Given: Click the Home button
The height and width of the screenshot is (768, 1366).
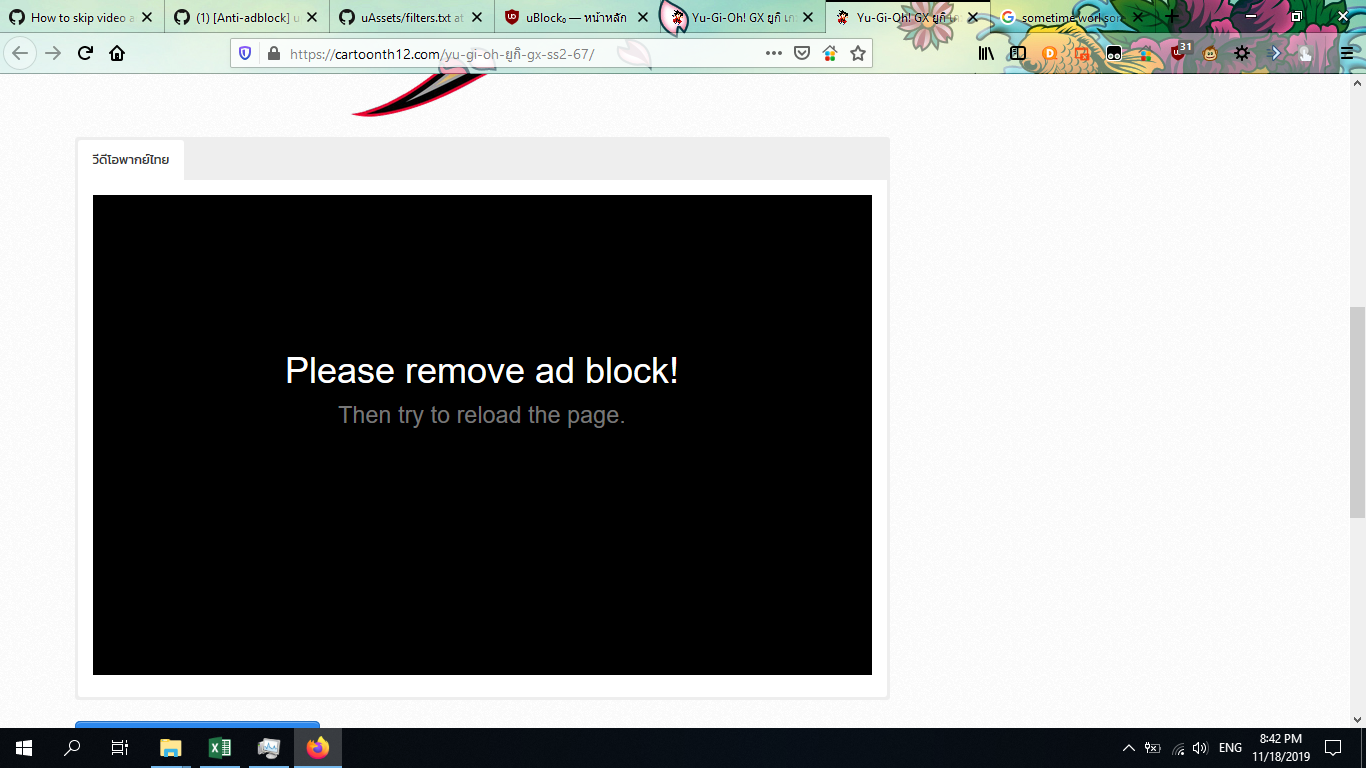Looking at the screenshot, I should coord(118,54).
